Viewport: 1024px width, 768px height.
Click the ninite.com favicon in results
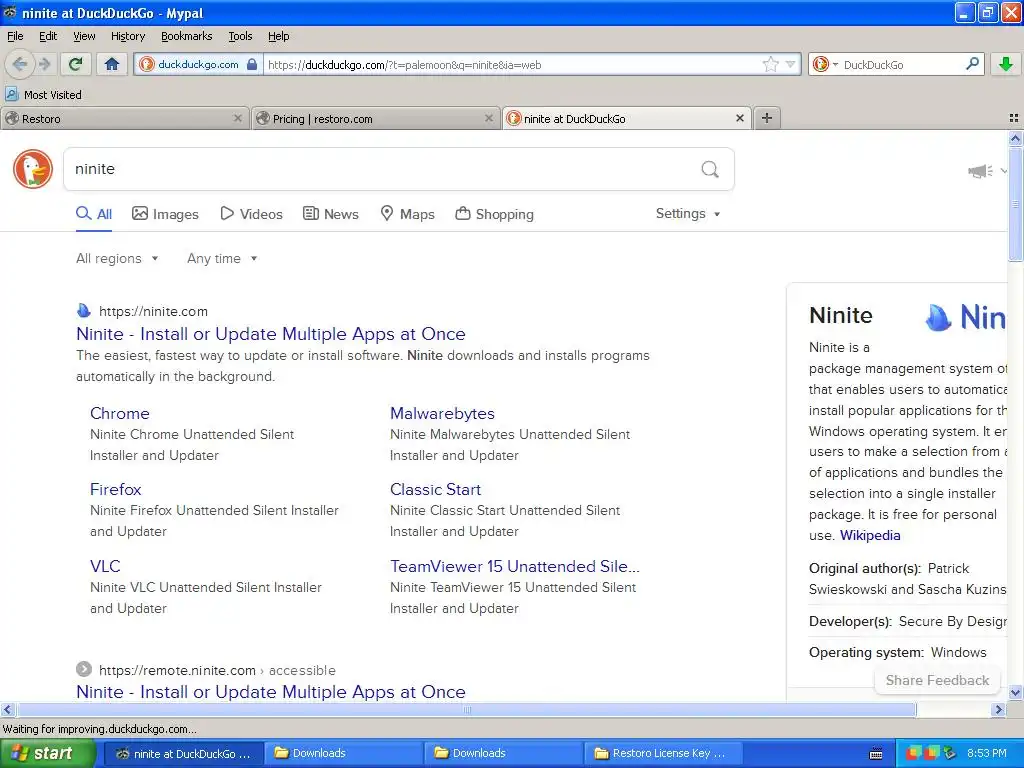click(x=84, y=311)
